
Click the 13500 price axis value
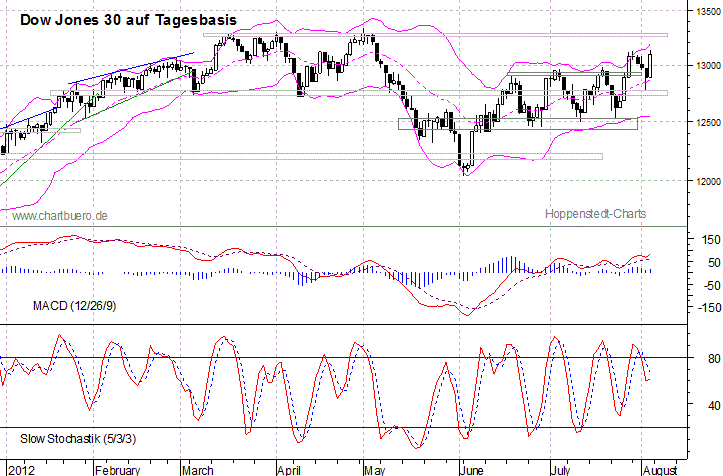(708, 11)
